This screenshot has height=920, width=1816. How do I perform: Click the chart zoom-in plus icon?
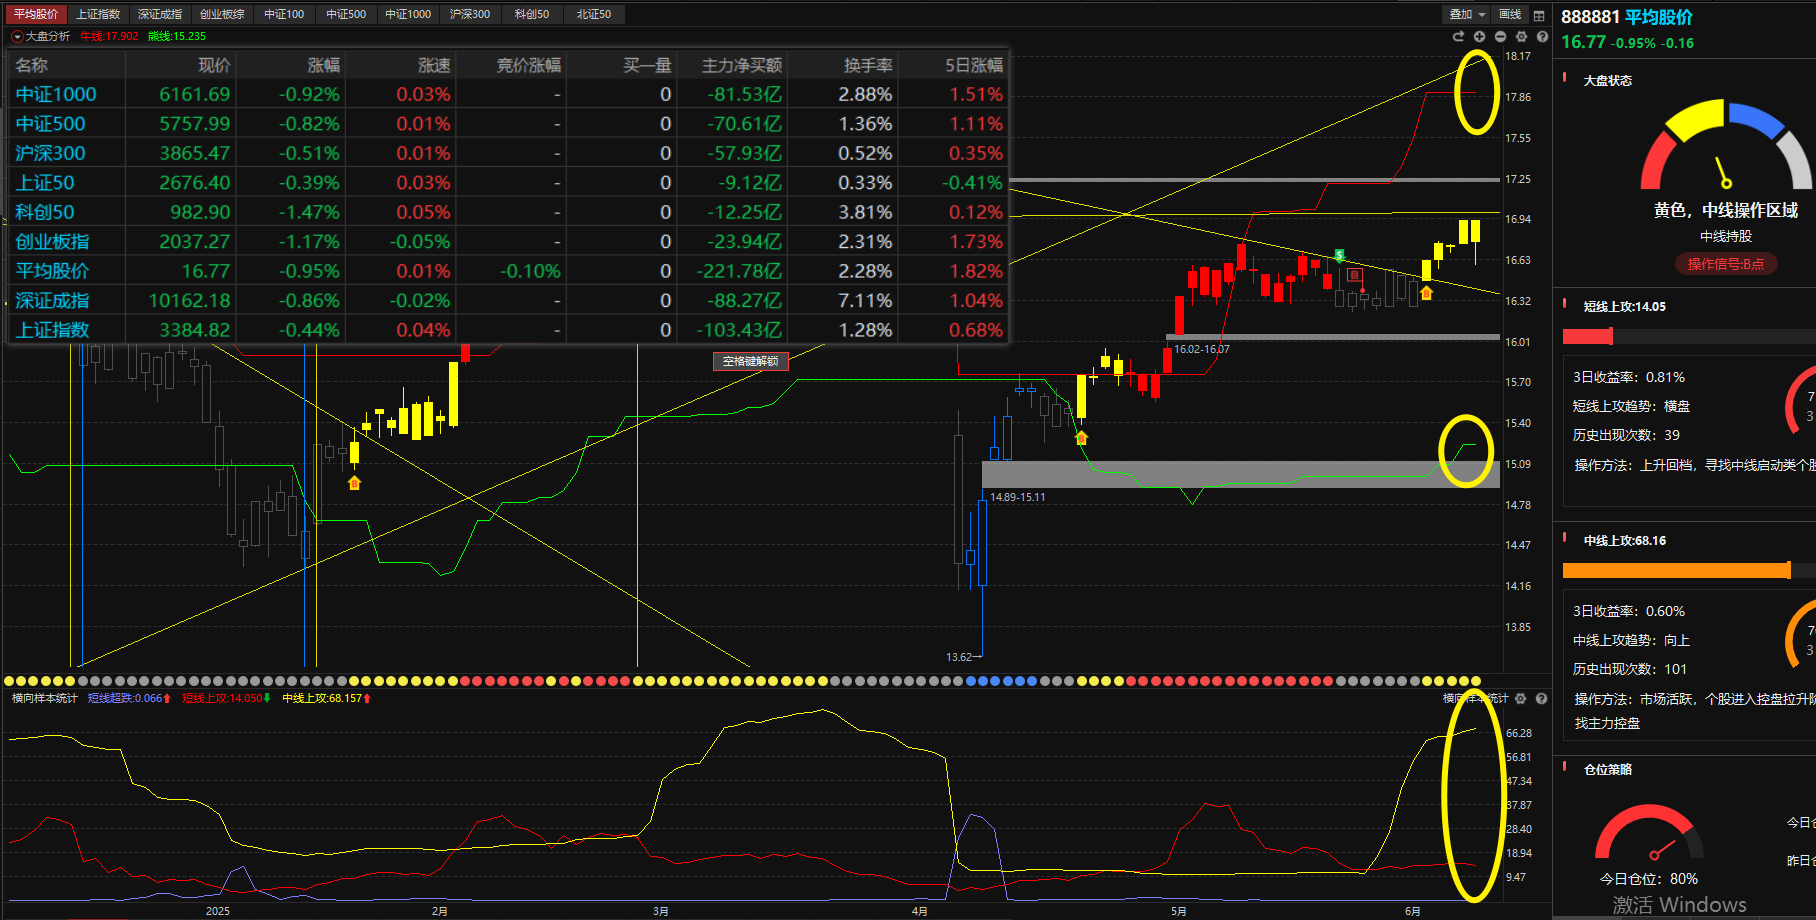(x=1479, y=36)
